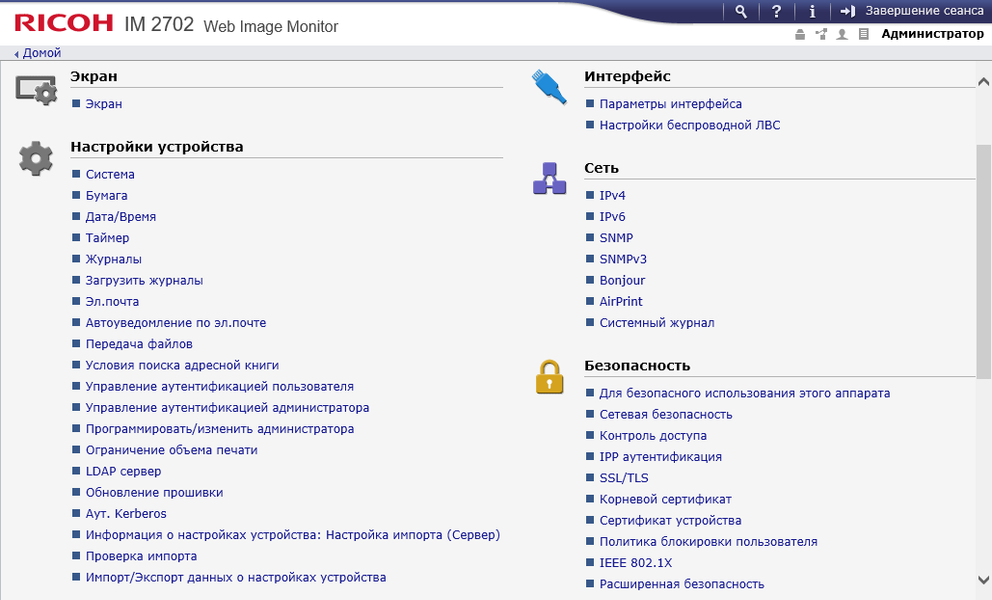Click the blue cable icon beside Интерфейс
The image size is (992, 600).
pyautogui.click(x=549, y=87)
